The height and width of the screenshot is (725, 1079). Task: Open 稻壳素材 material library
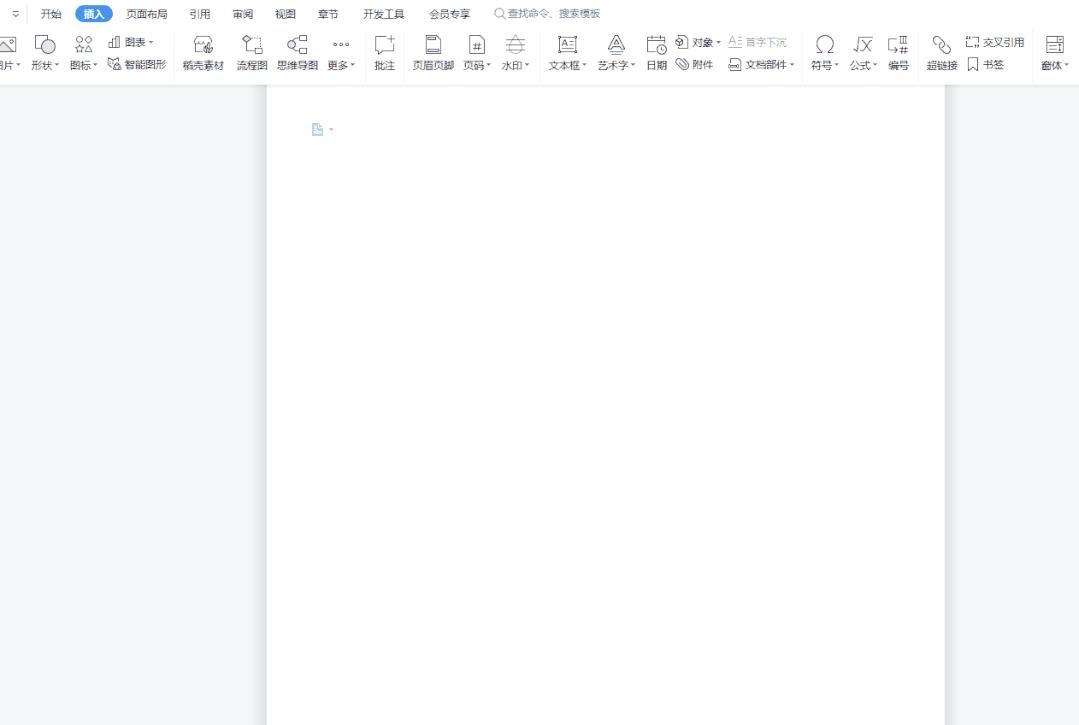click(203, 53)
